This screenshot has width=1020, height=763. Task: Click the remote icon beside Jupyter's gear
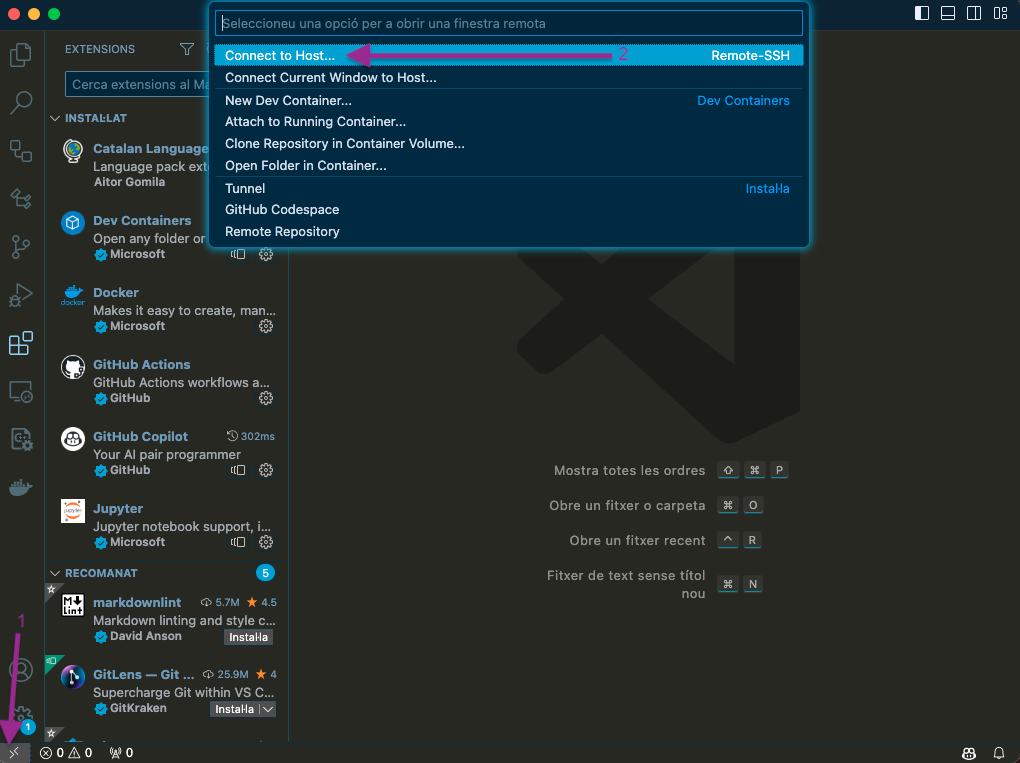pos(238,542)
